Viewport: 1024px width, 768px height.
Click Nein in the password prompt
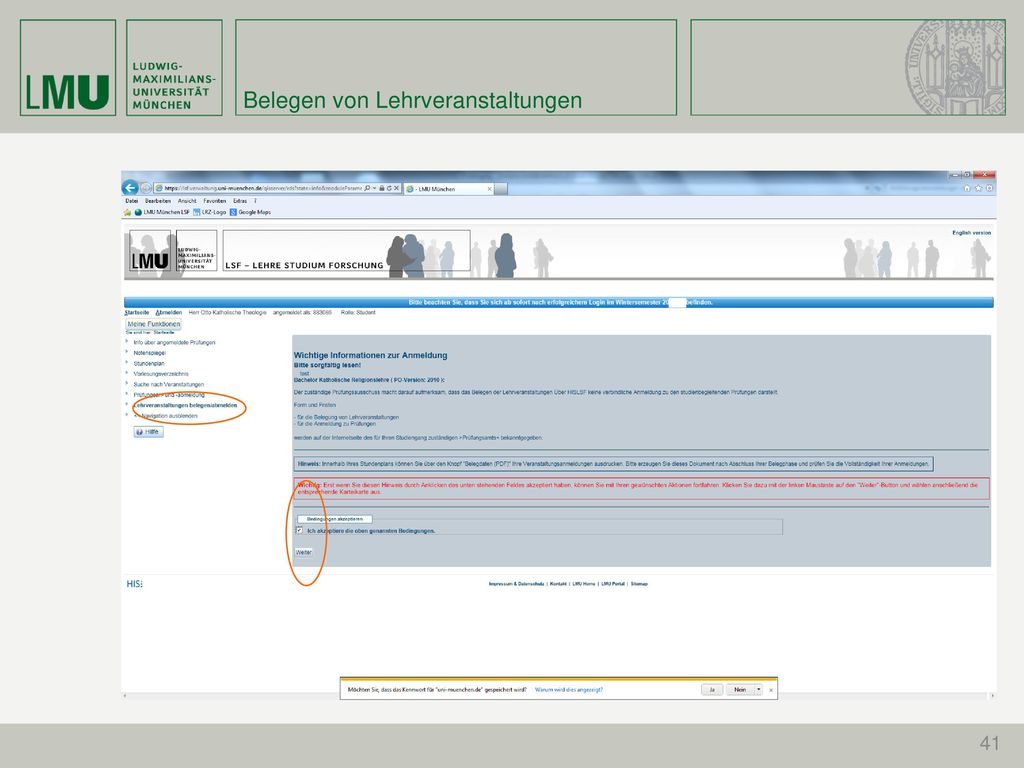click(x=740, y=690)
